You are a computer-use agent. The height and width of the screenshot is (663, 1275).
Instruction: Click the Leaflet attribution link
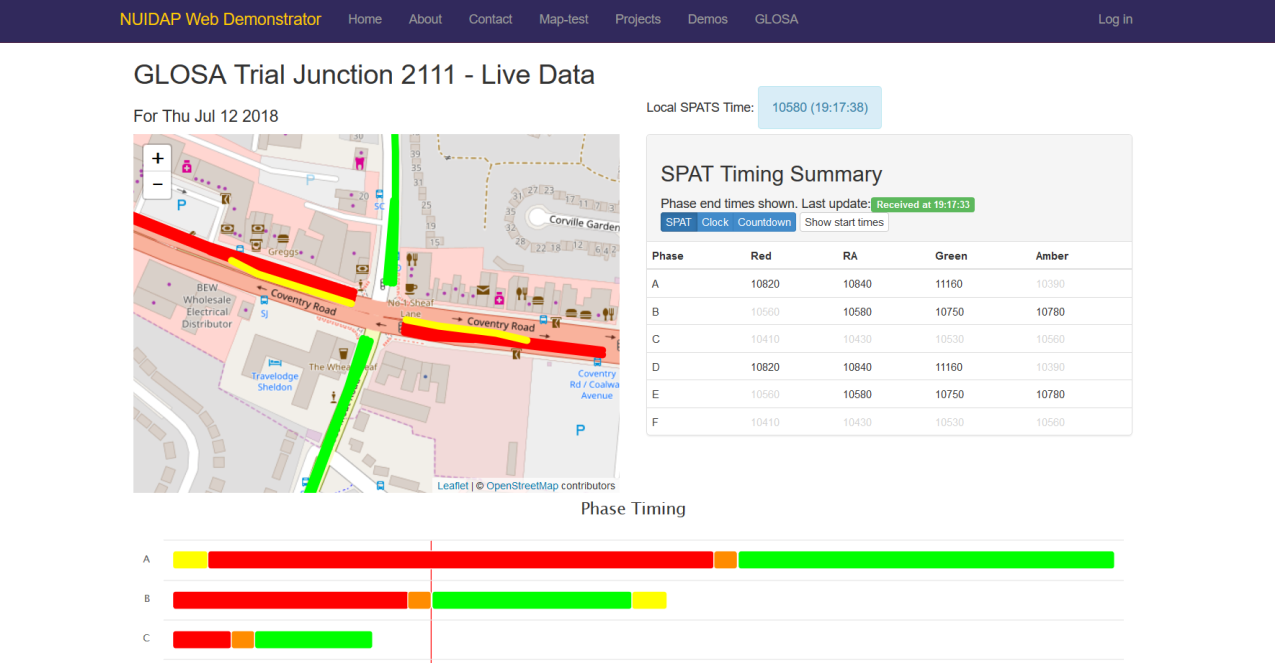click(x=451, y=485)
